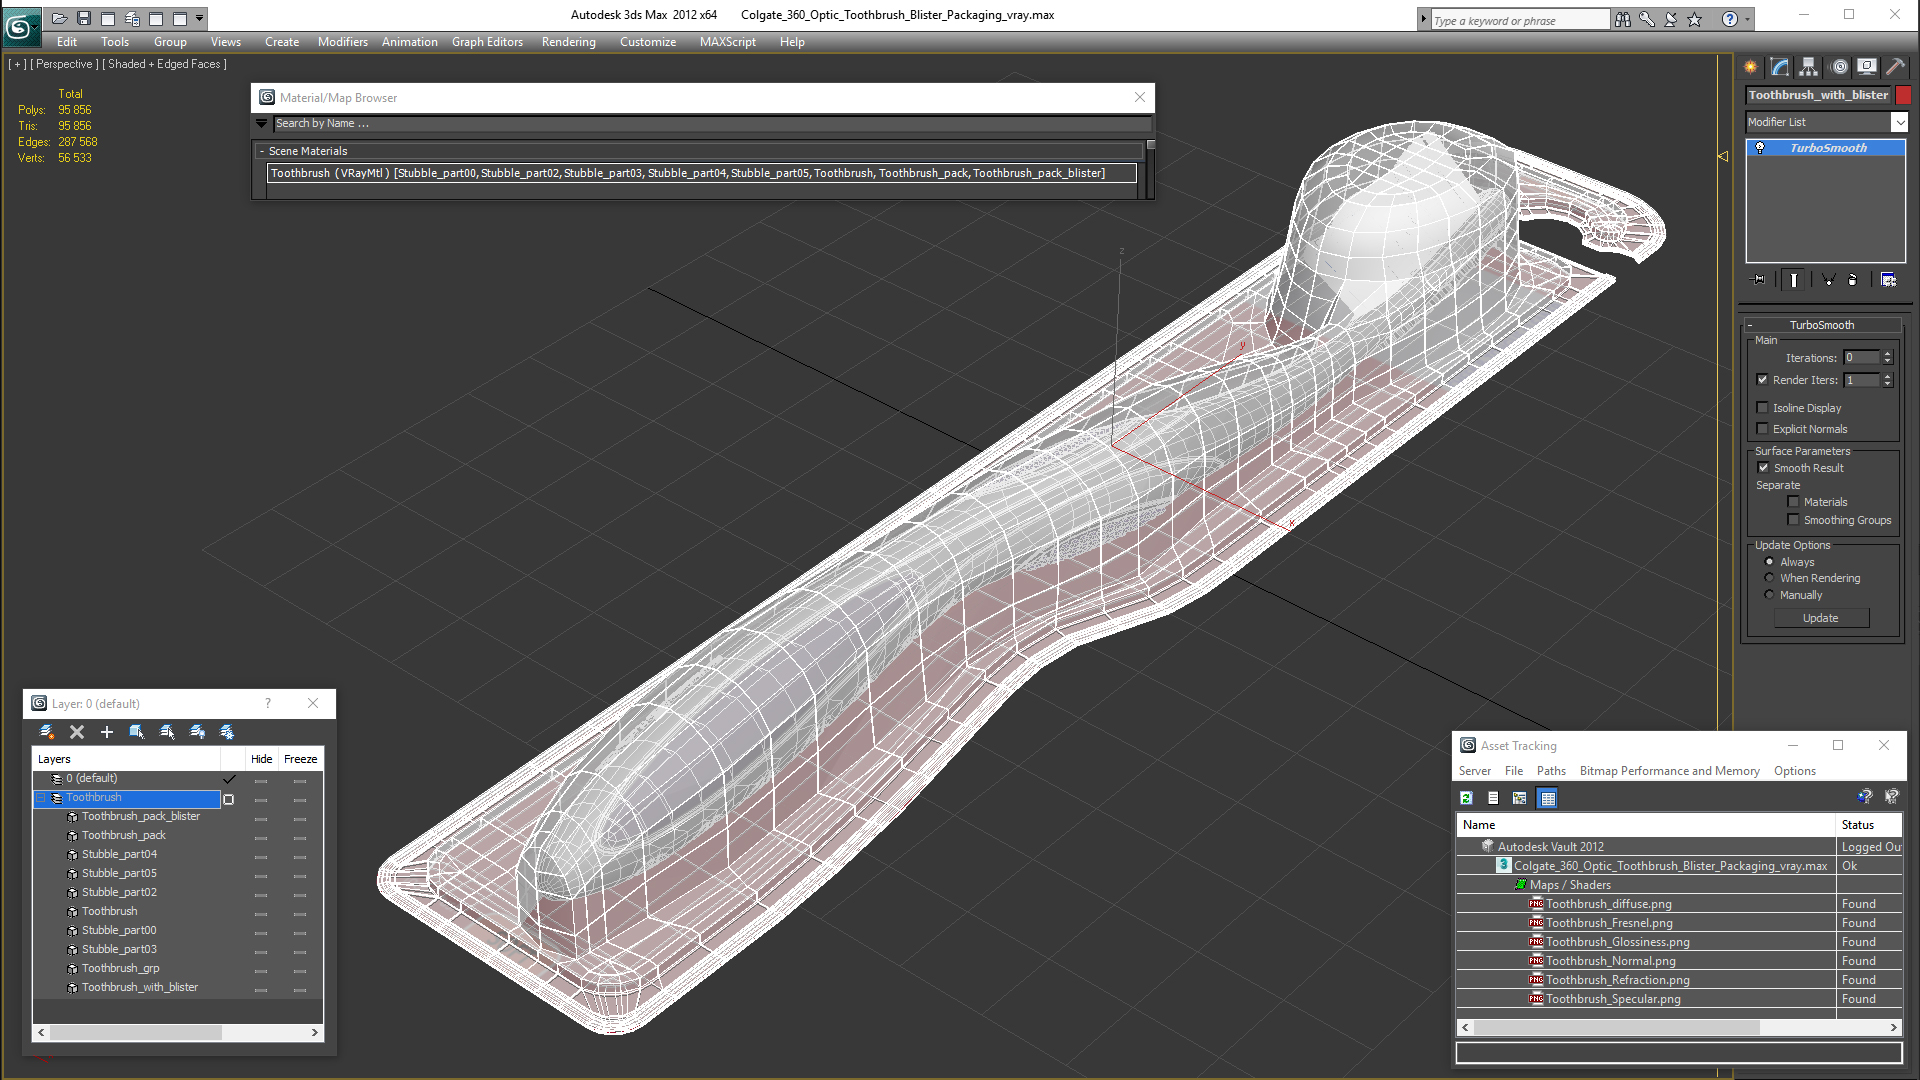Viewport: 1920px width, 1080px height.
Task: Open the Material Browser options arrow
Action: pos(262,124)
